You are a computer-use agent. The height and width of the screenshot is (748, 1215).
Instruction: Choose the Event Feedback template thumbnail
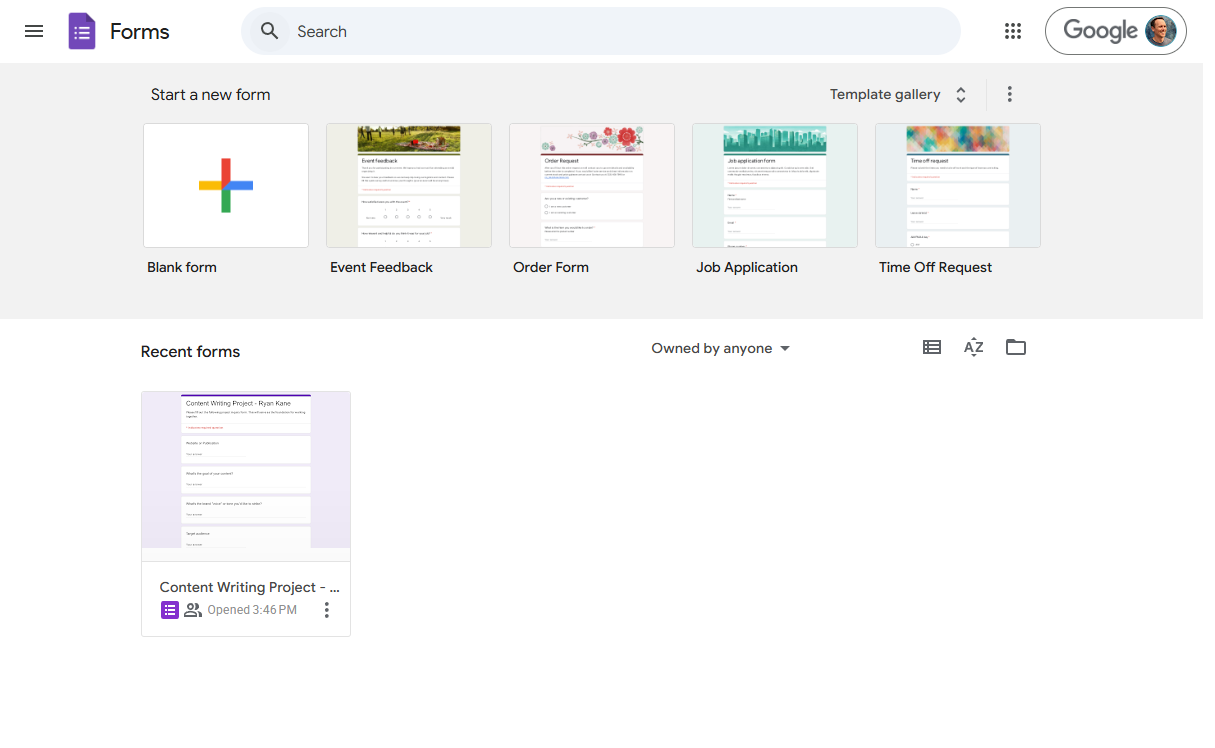click(408, 185)
